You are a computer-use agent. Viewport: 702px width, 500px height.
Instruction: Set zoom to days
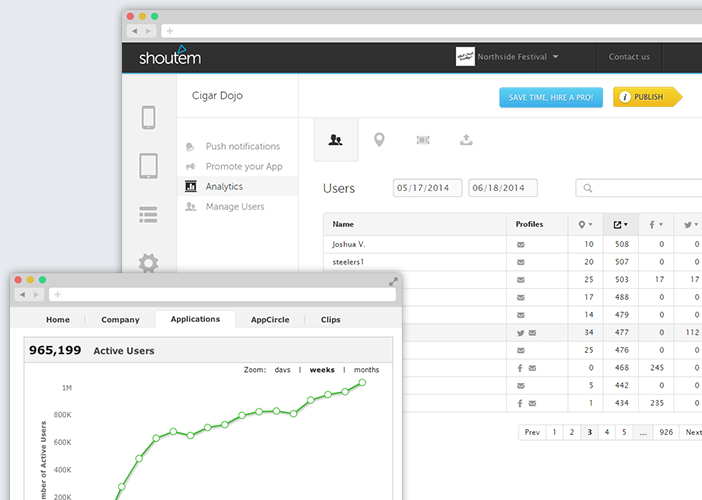click(x=283, y=370)
